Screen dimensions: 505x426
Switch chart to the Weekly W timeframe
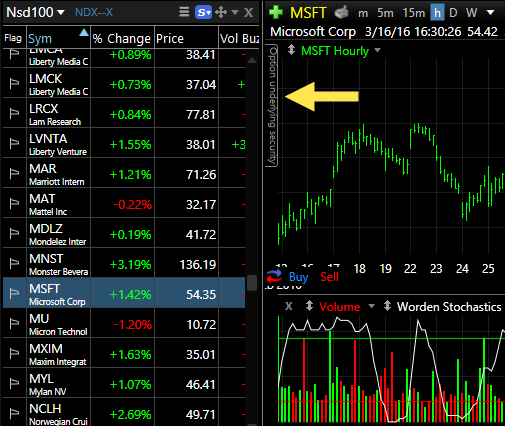471,13
